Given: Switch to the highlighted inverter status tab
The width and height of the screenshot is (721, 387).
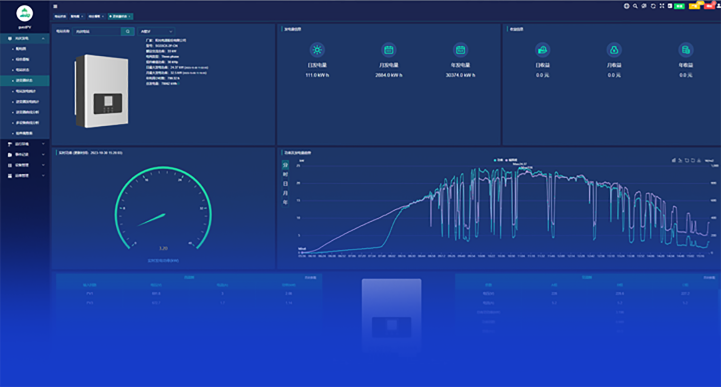Looking at the screenshot, I should point(120,16).
